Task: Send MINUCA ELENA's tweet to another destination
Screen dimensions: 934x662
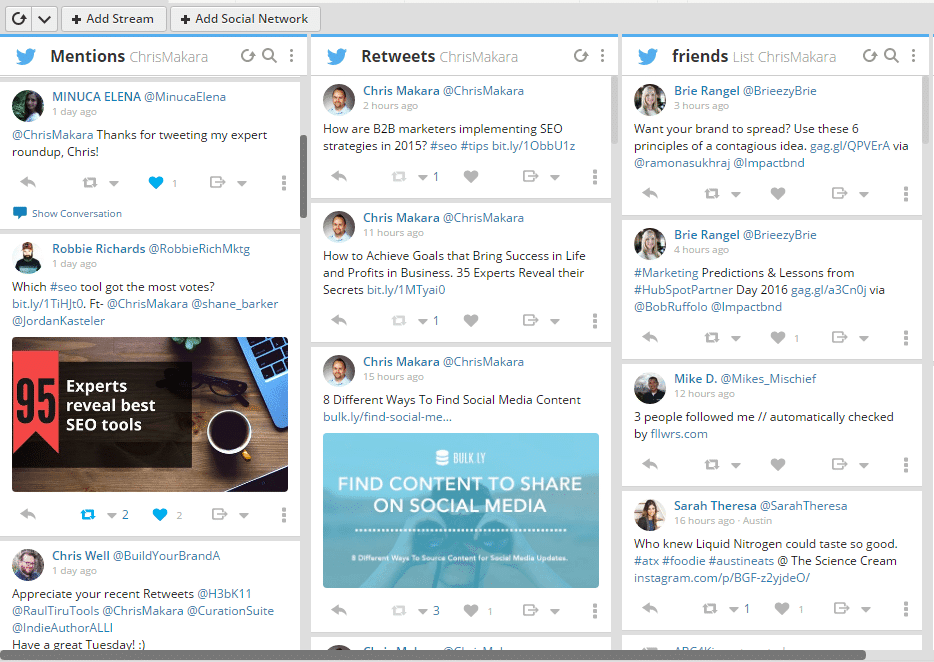Action: 217,182
